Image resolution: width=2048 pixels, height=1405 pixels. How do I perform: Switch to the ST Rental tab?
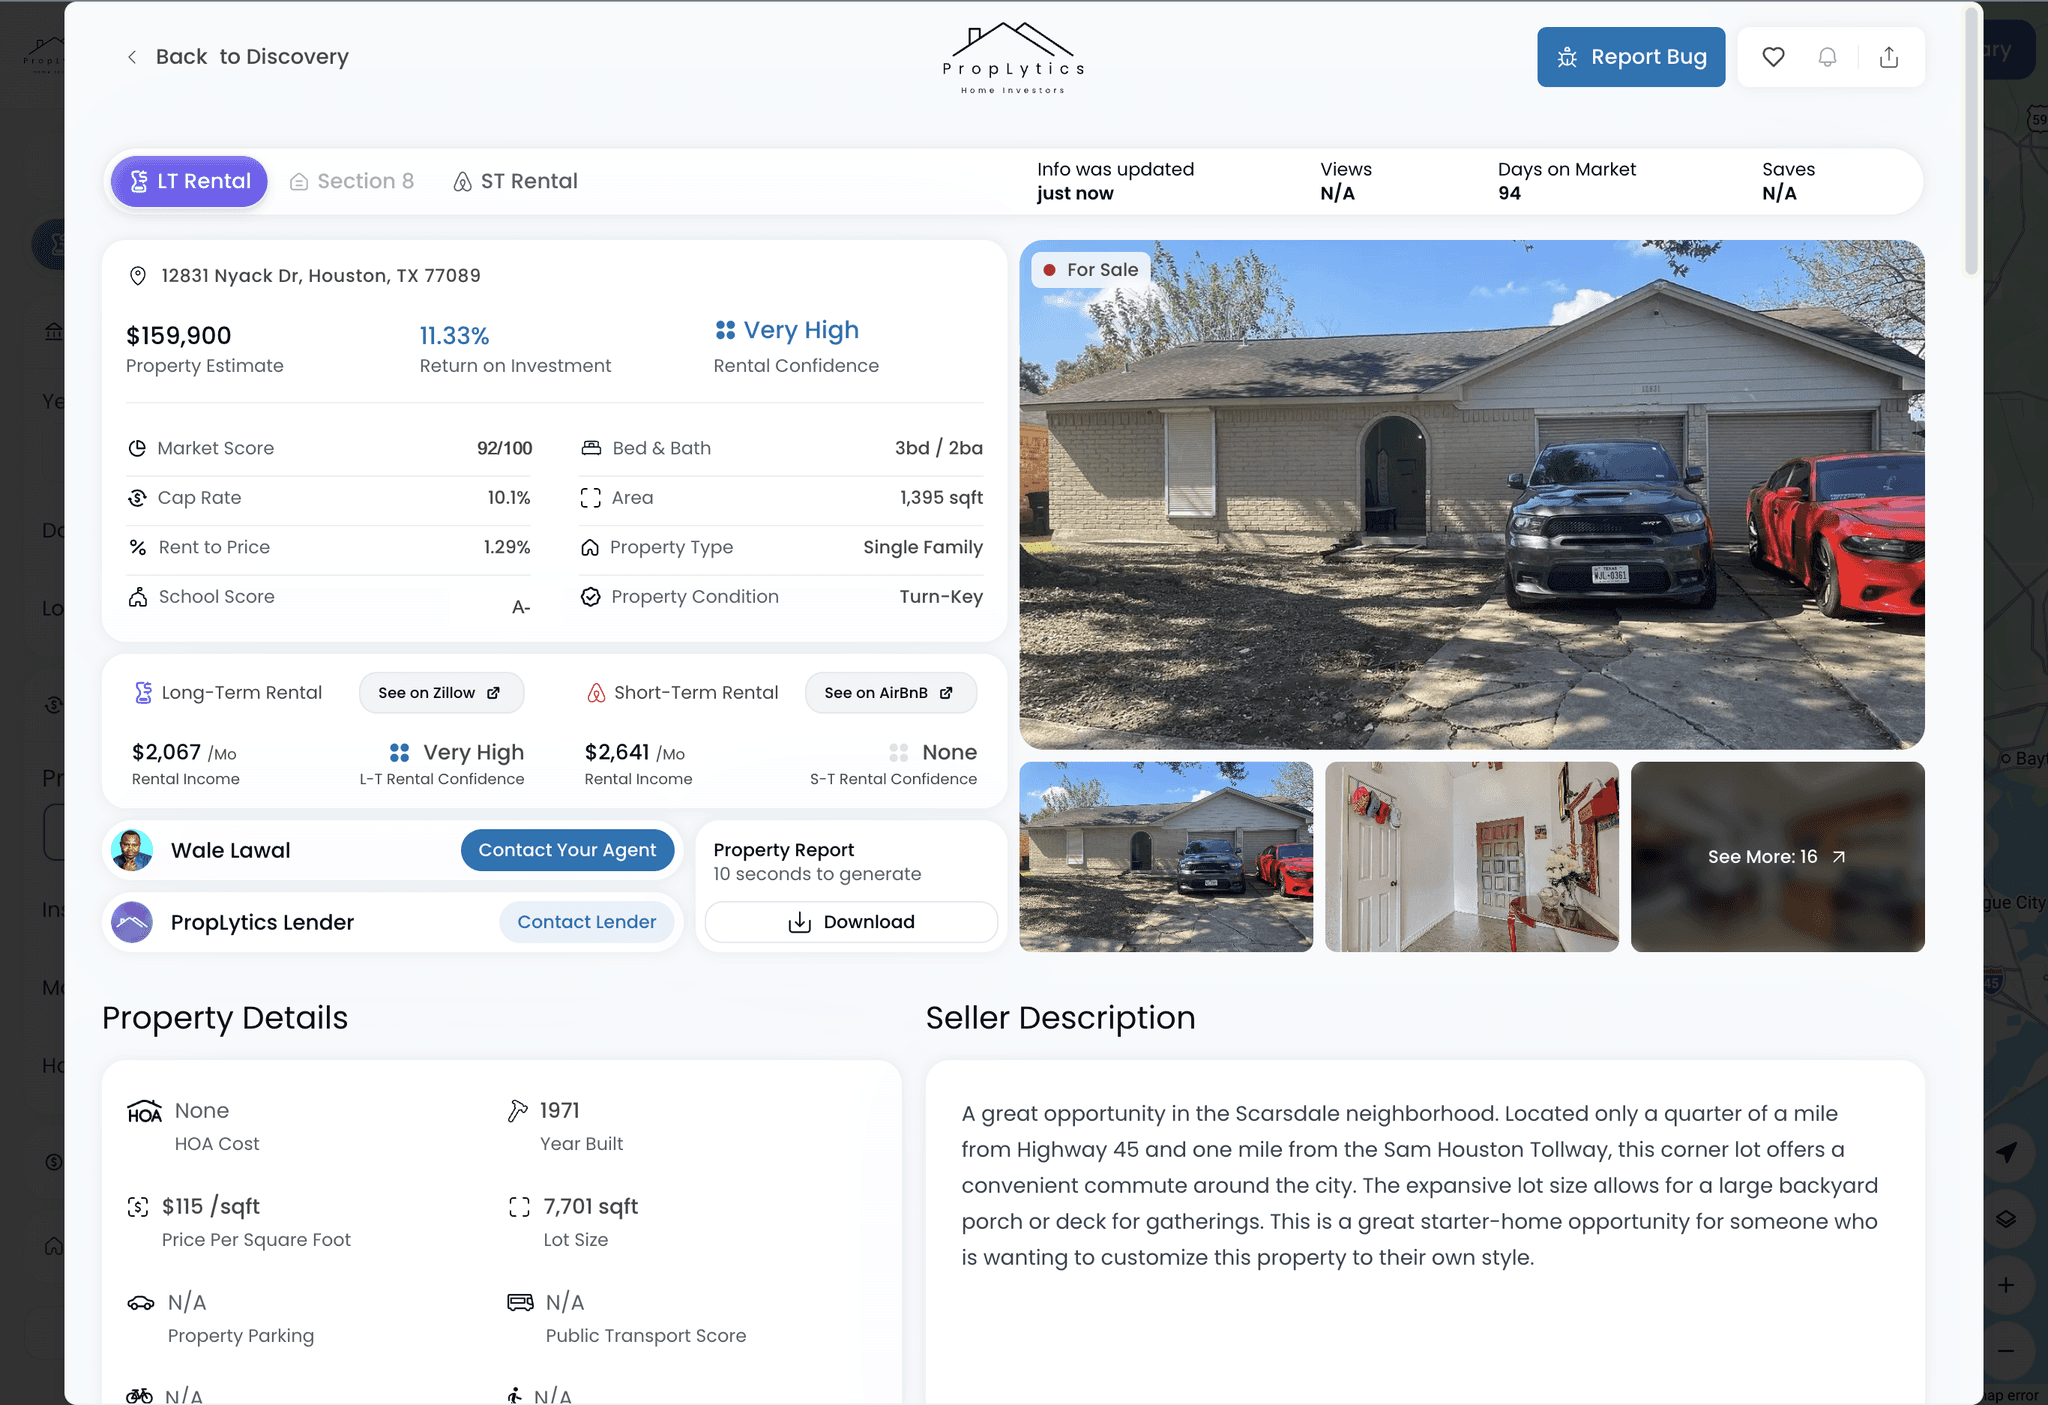516,181
